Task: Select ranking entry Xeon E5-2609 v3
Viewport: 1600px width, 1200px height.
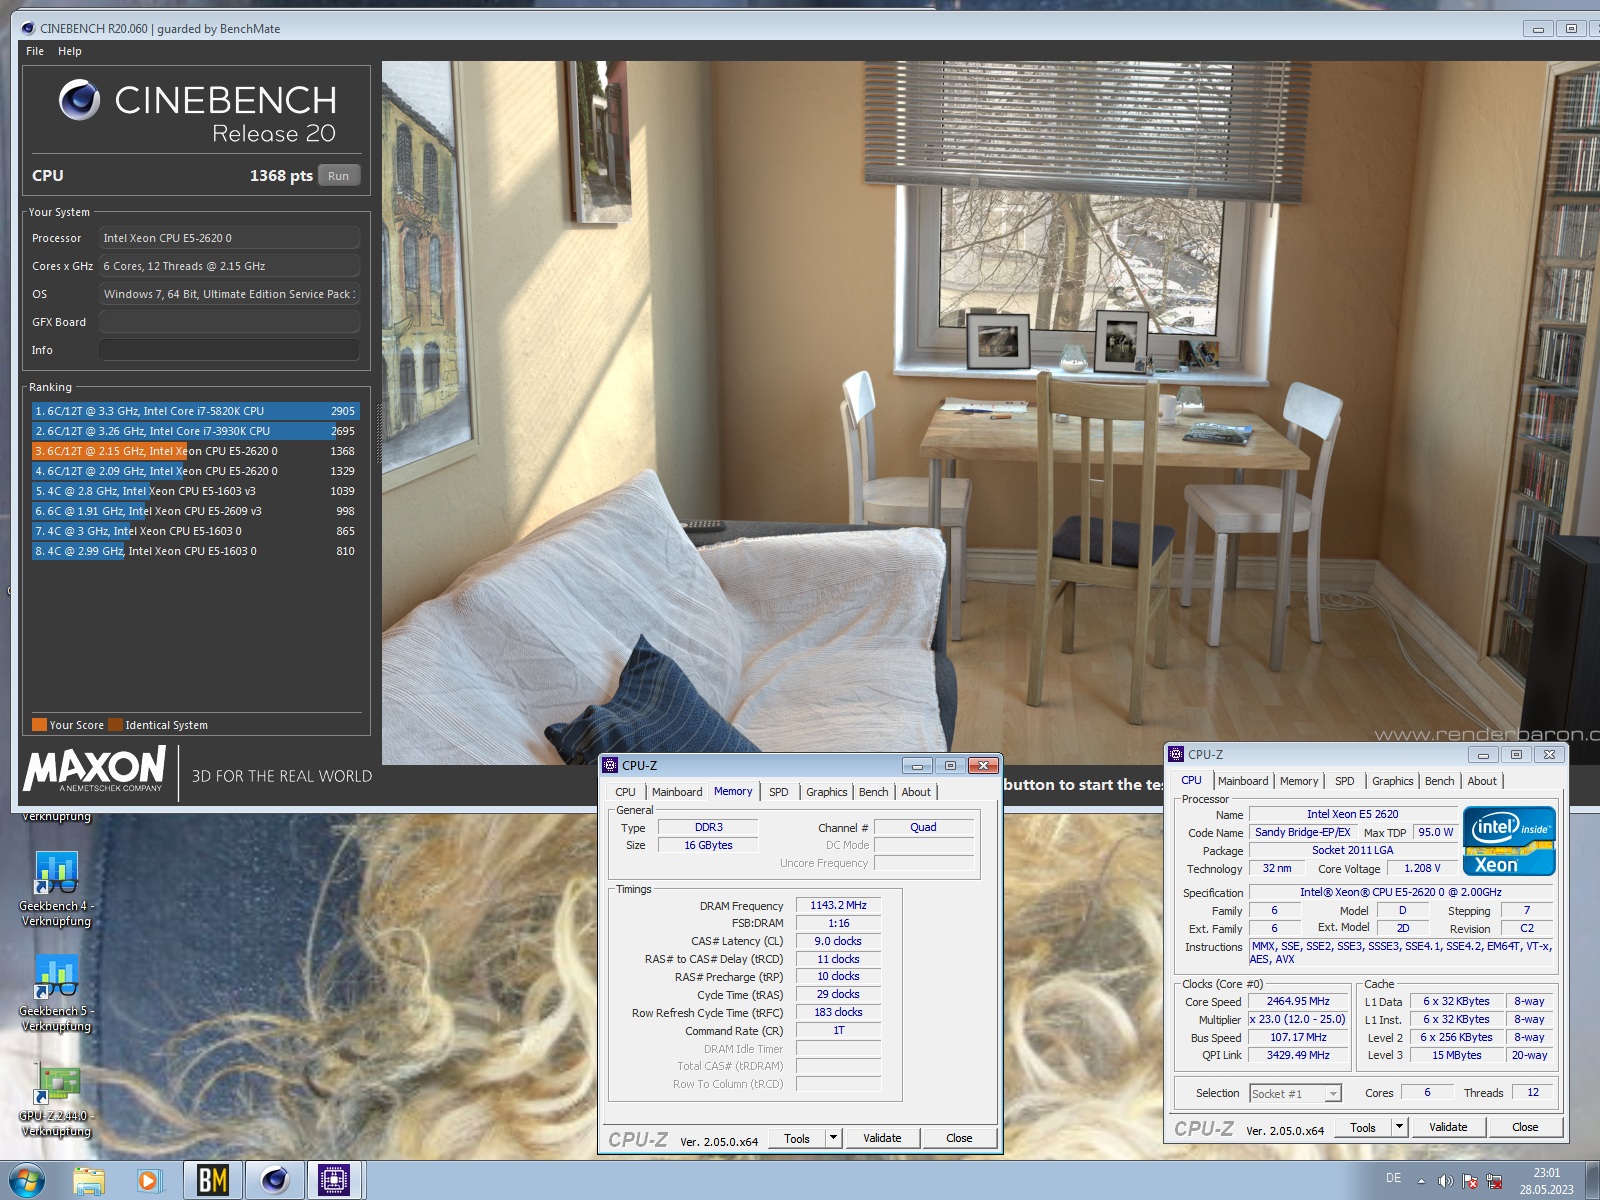Action: [195, 511]
